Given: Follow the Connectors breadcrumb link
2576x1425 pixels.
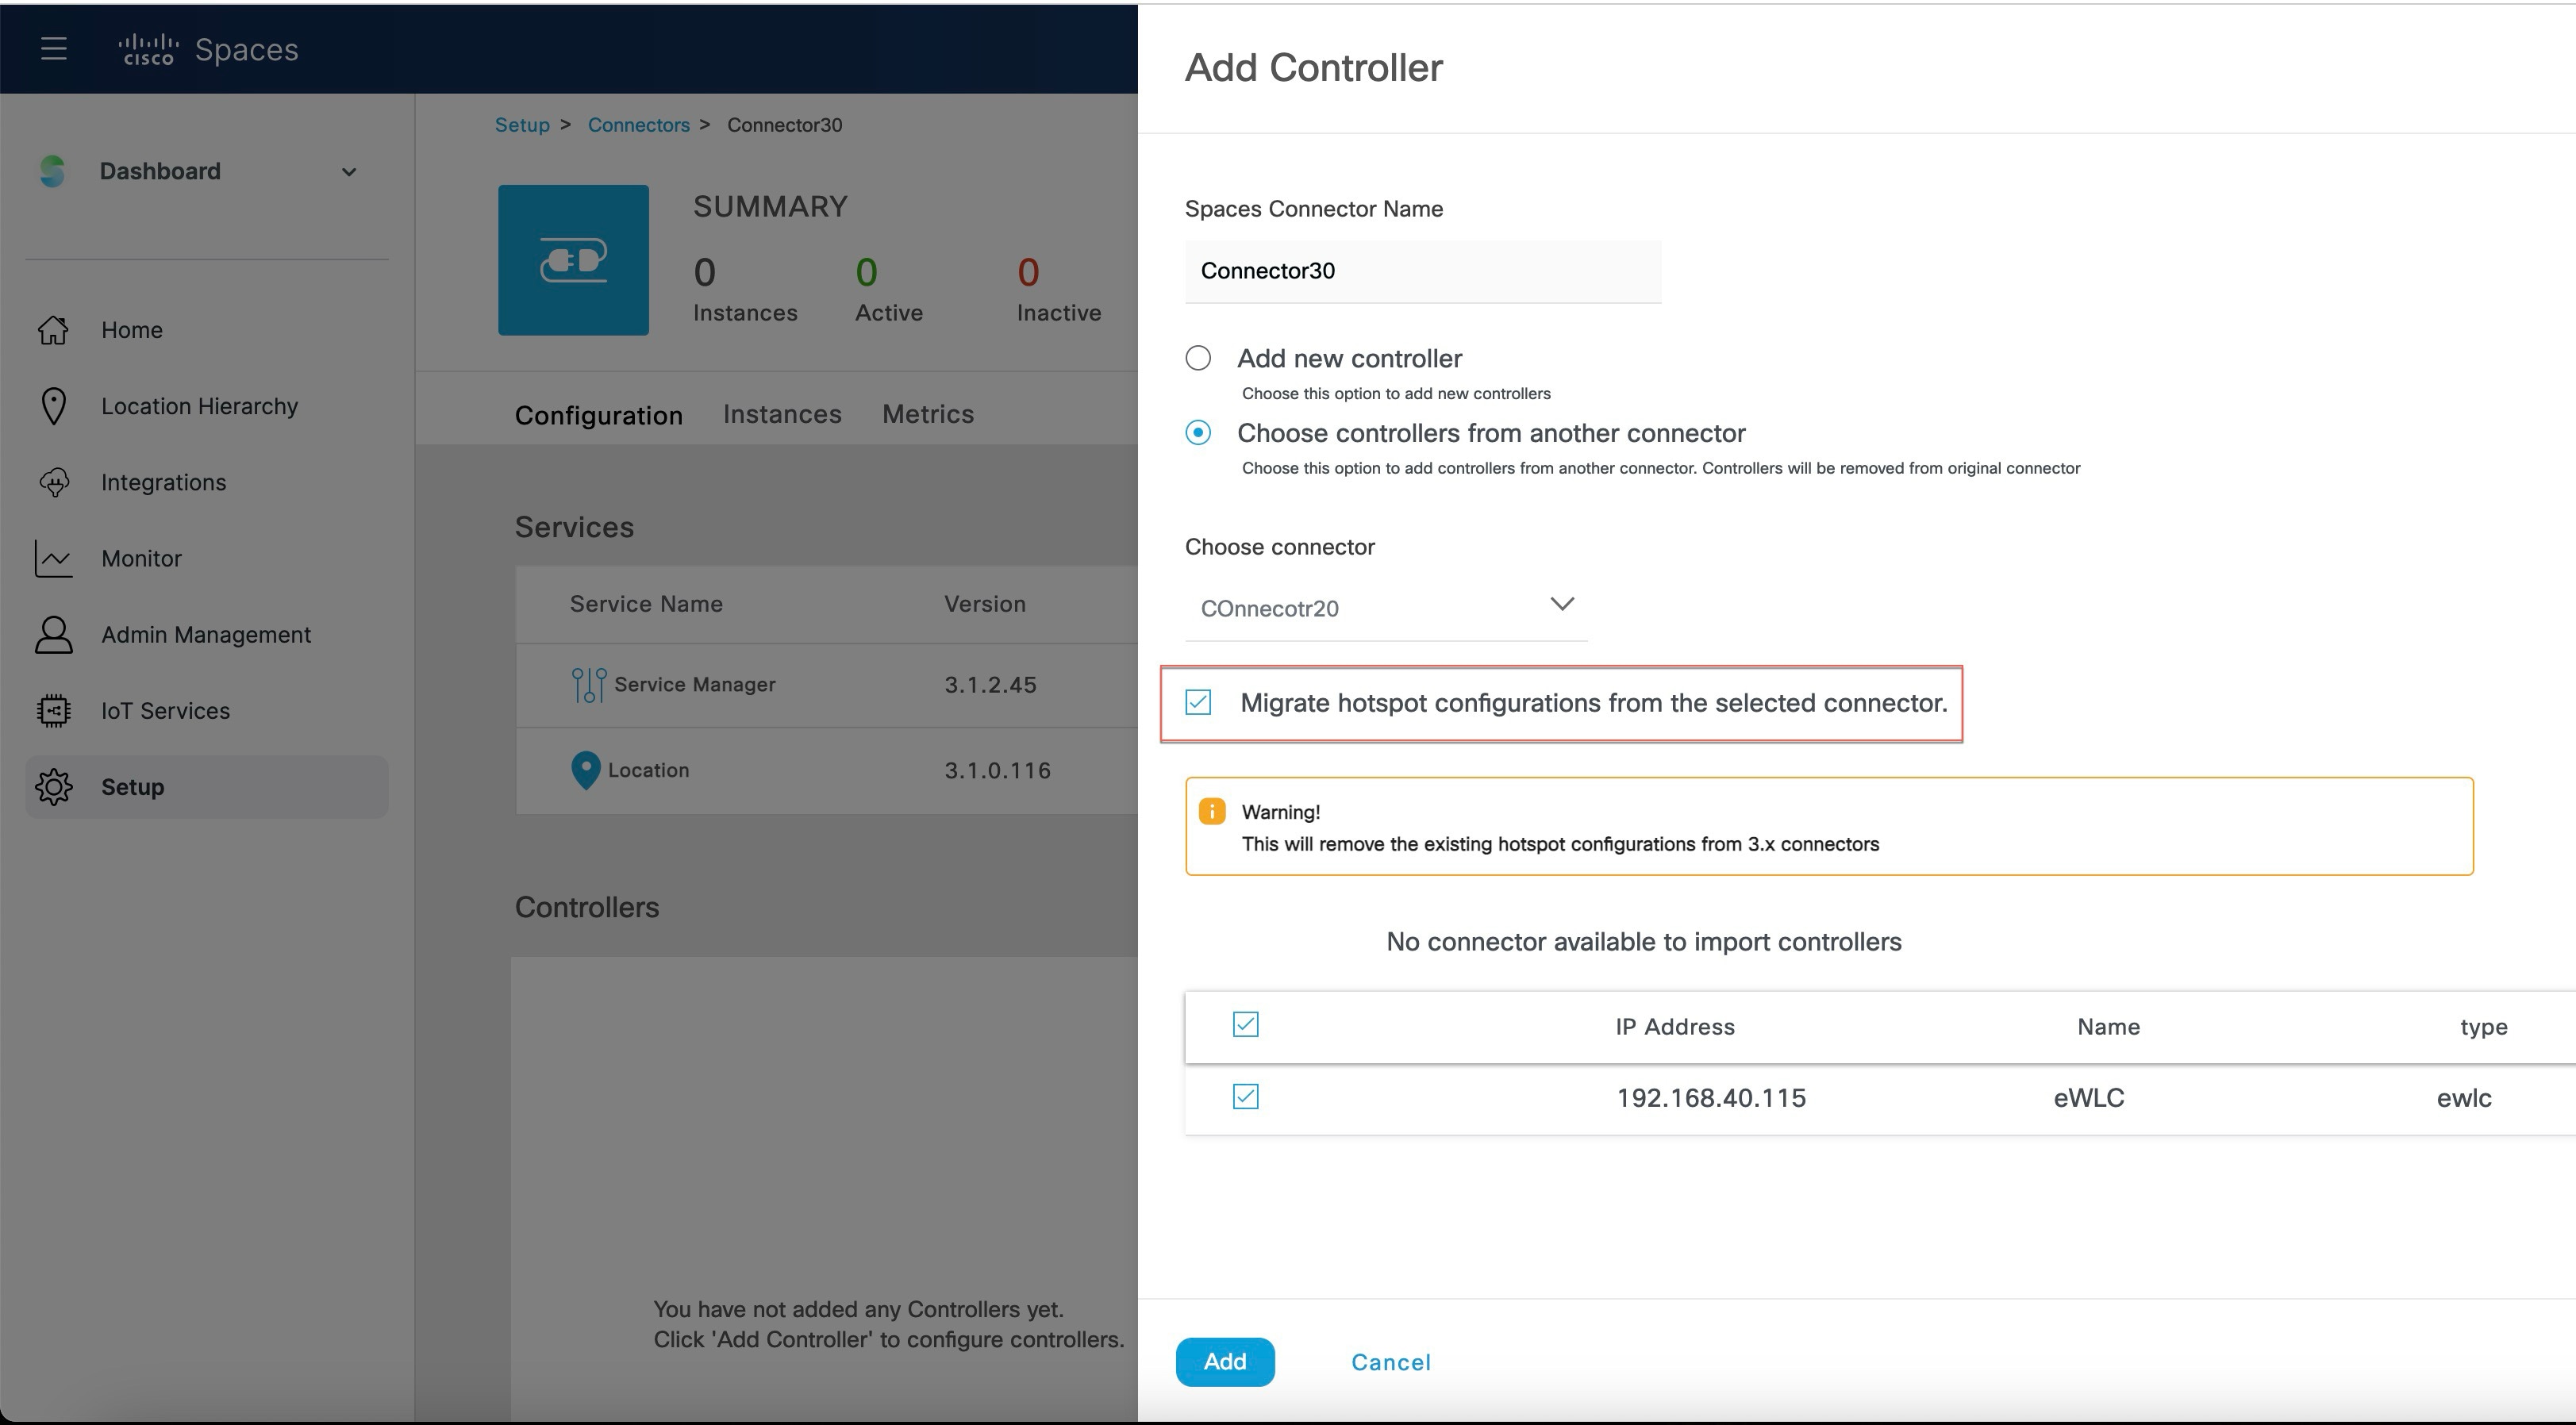Looking at the screenshot, I should tap(639, 125).
